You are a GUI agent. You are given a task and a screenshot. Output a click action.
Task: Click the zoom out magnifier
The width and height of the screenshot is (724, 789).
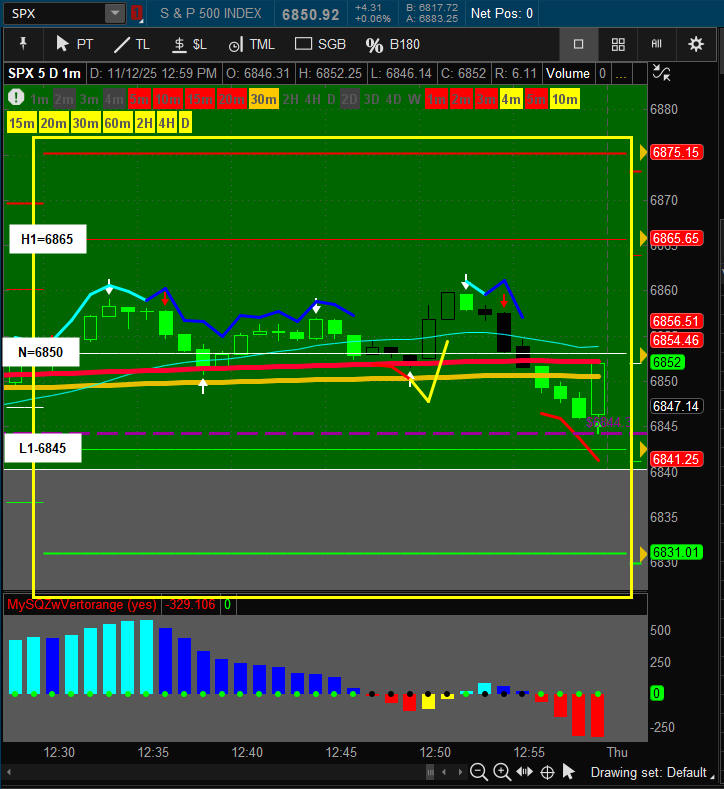point(479,772)
